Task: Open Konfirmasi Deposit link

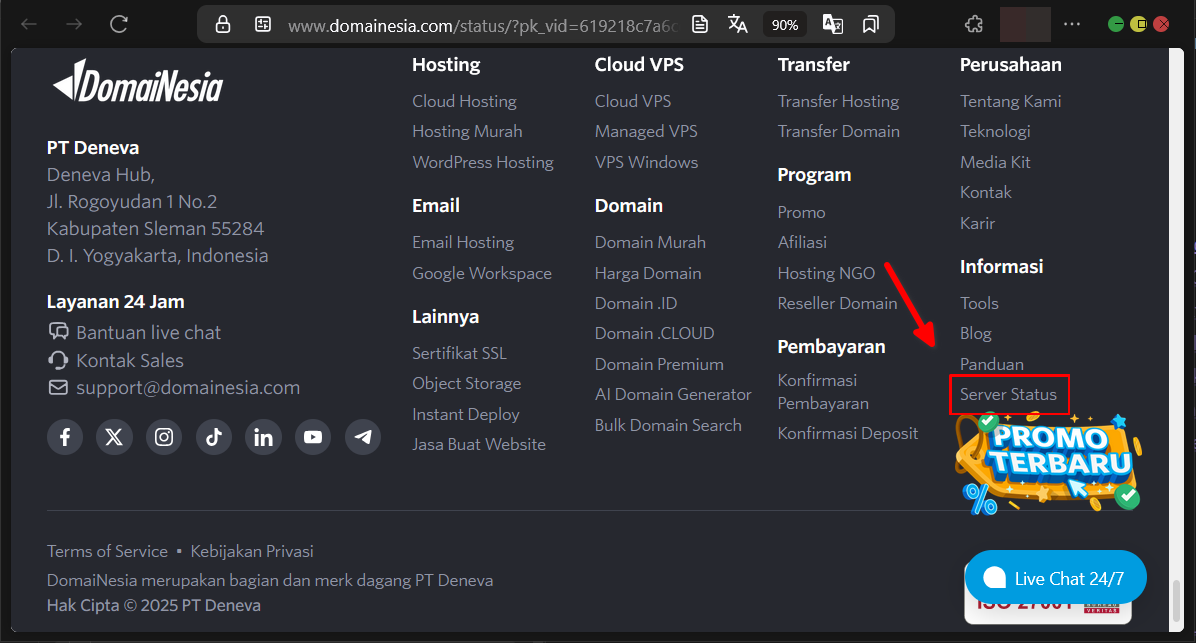Action: pyautogui.click(x=848, y=433)
